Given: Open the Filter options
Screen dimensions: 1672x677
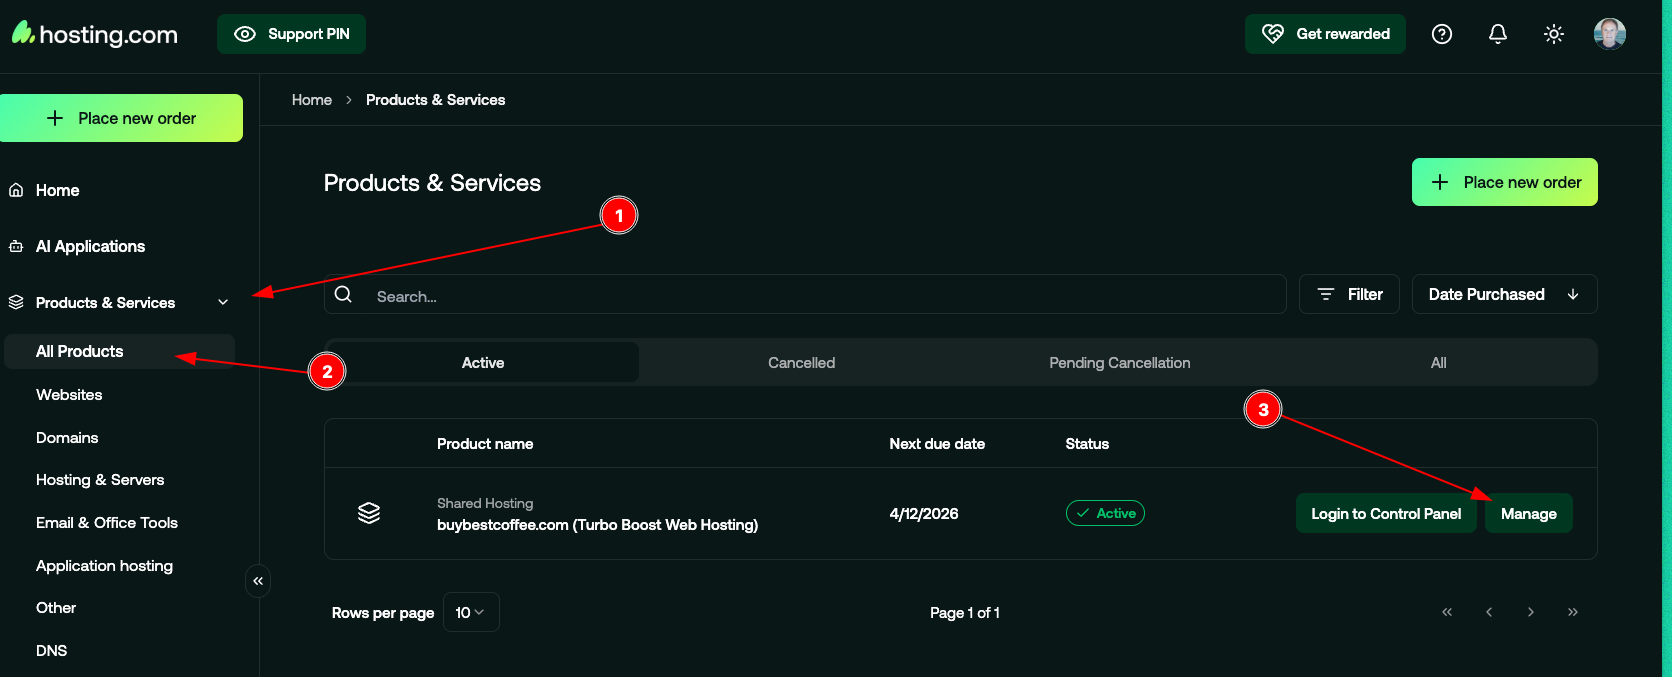Looking at the screenshot, I should 1349,294.
